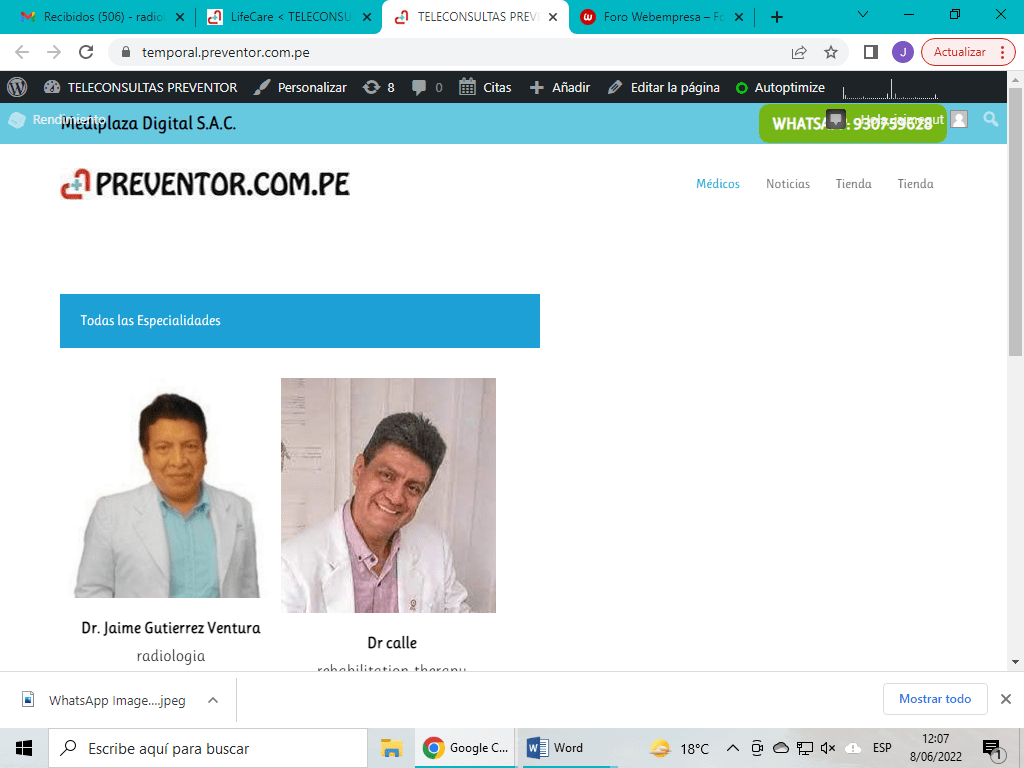Screen dimensions: 1024x768
Task: Open a new browser tab
Action: [x=776, y=17]
